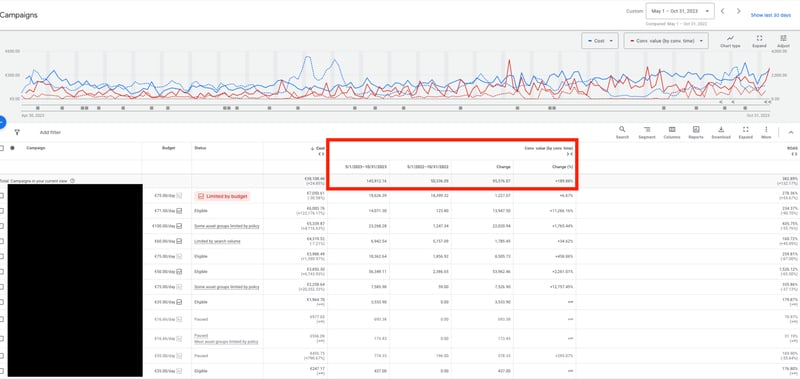The height and width of the screenshot is (379, 800).
Task: Click the €60.00/day budget cell
Action: [x=164, y=241]
